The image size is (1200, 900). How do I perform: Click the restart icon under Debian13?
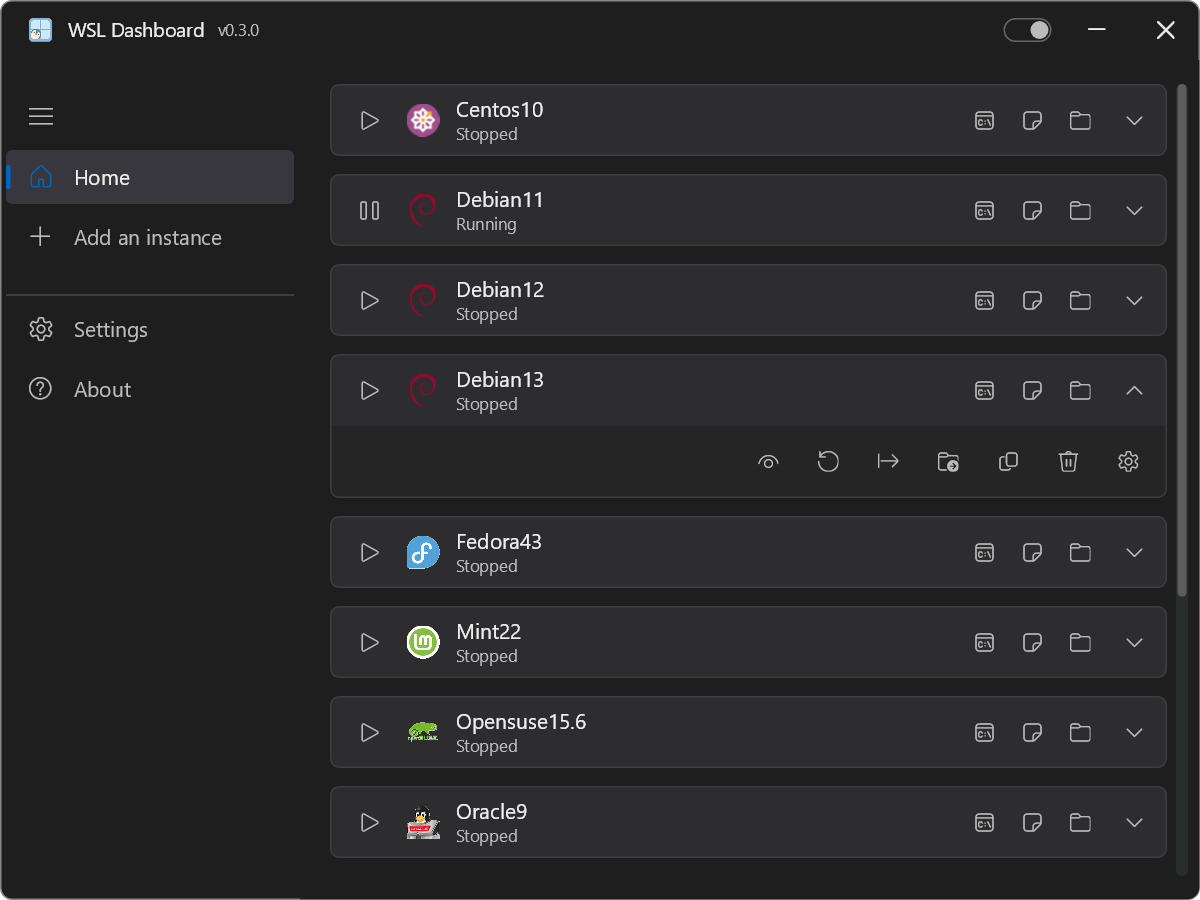coord(828,461)
